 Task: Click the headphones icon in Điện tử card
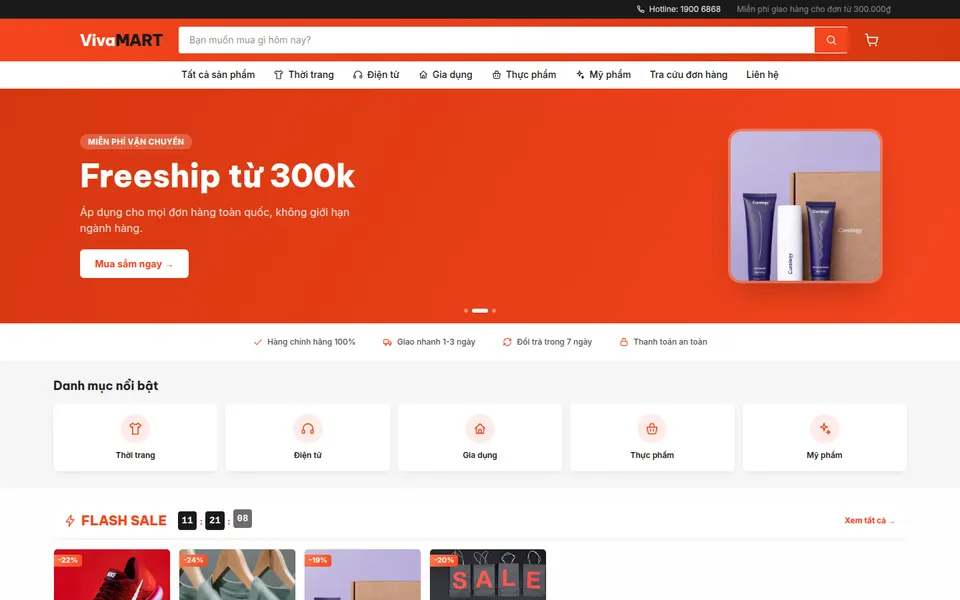coord(307,429)
